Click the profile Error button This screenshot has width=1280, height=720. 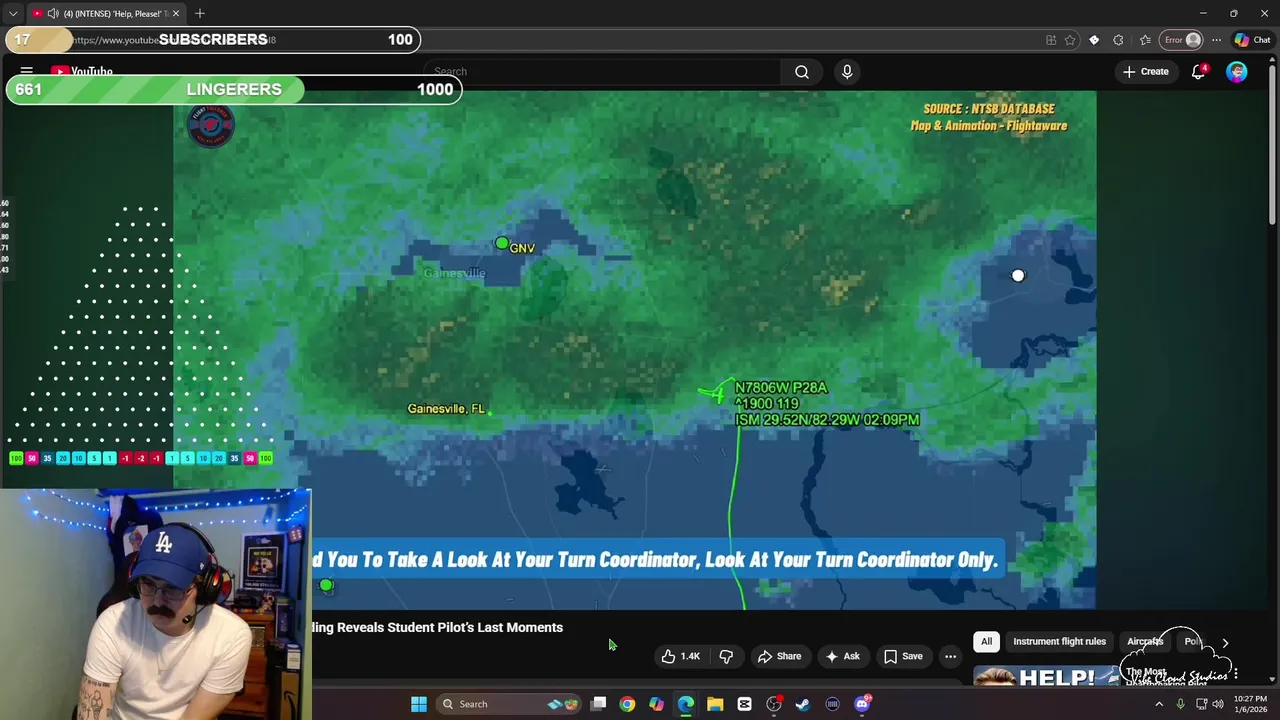pos(1181,40)
